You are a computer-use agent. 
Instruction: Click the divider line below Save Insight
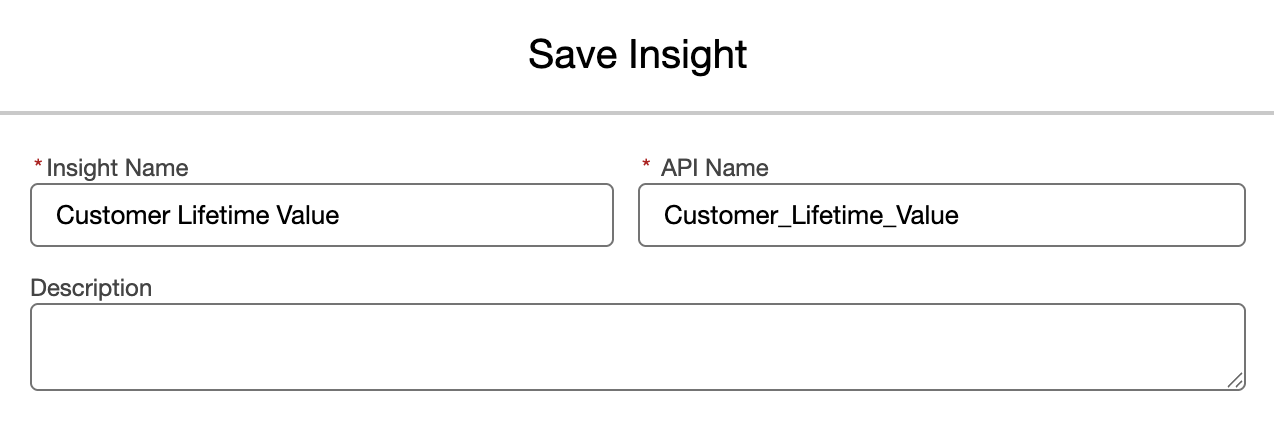pyautogui.click(x=637, y=113)
